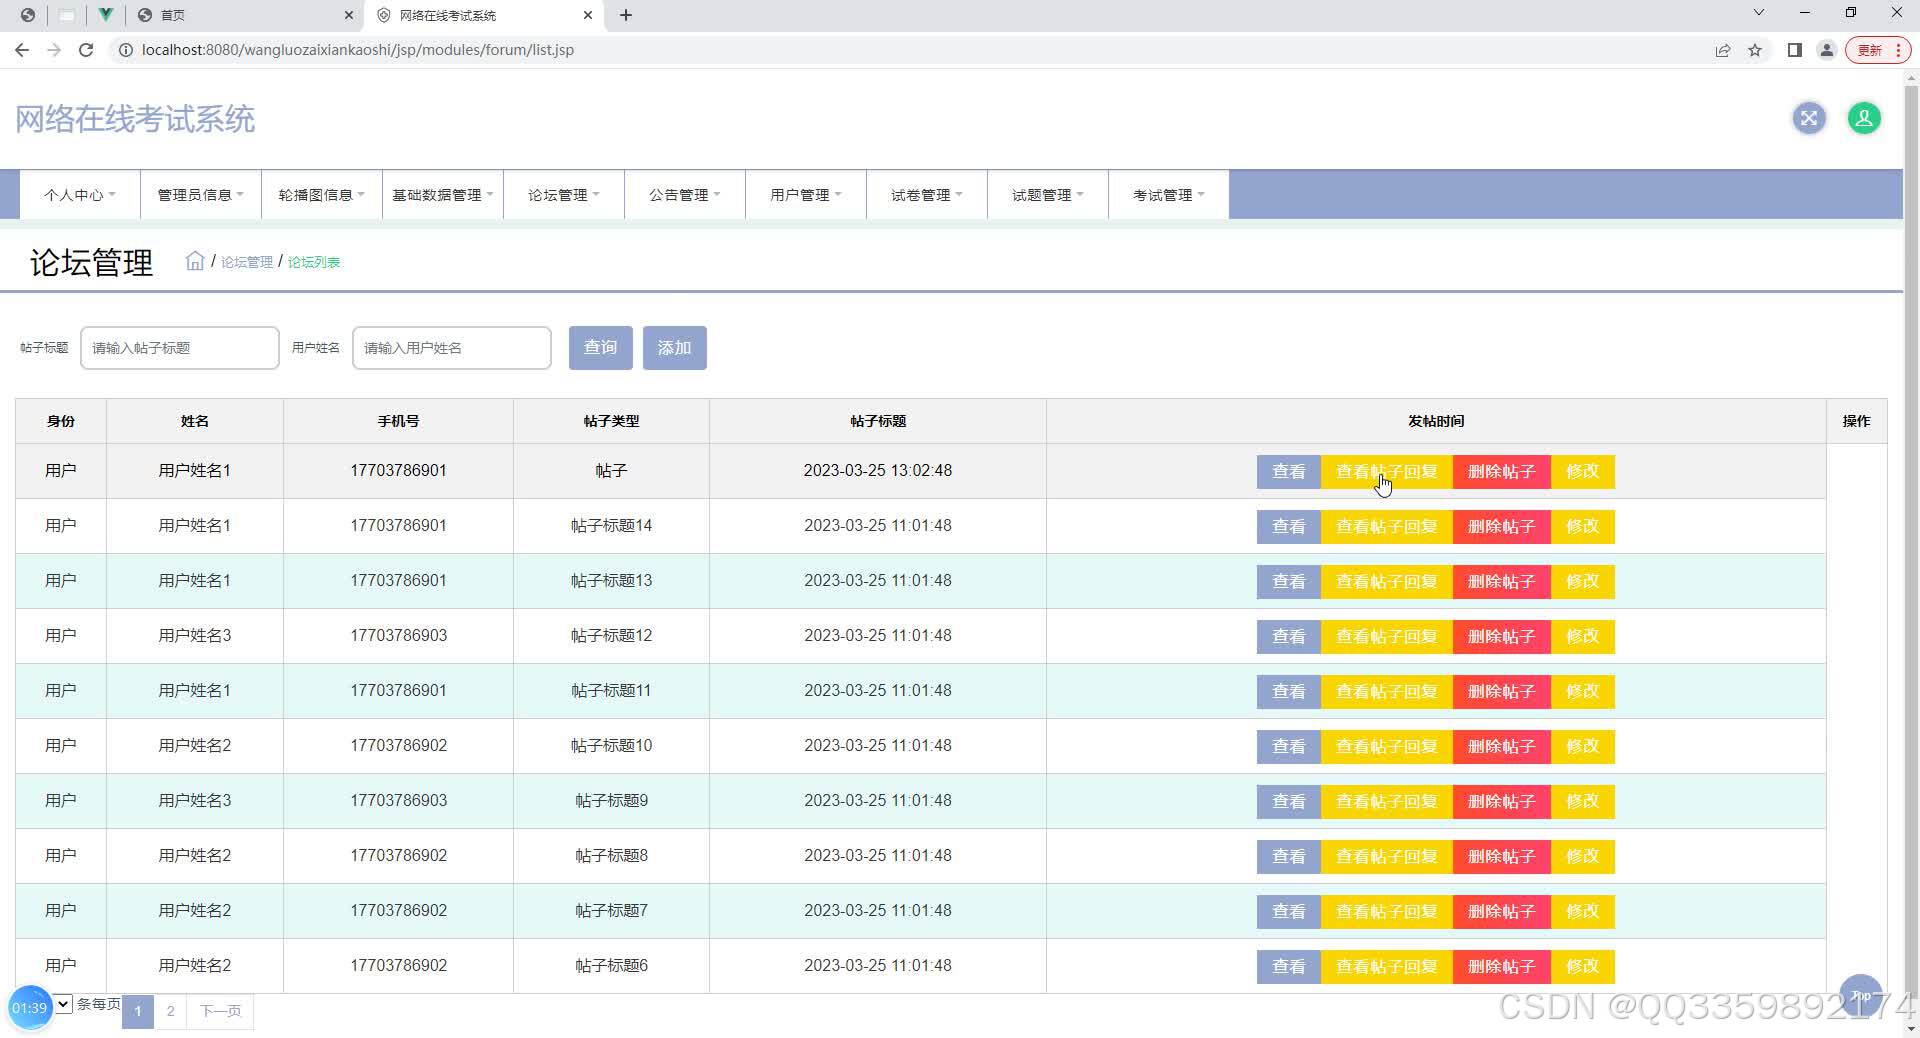
Task: Click 查看 for 帖子标题7
Action: [1288, 912]
